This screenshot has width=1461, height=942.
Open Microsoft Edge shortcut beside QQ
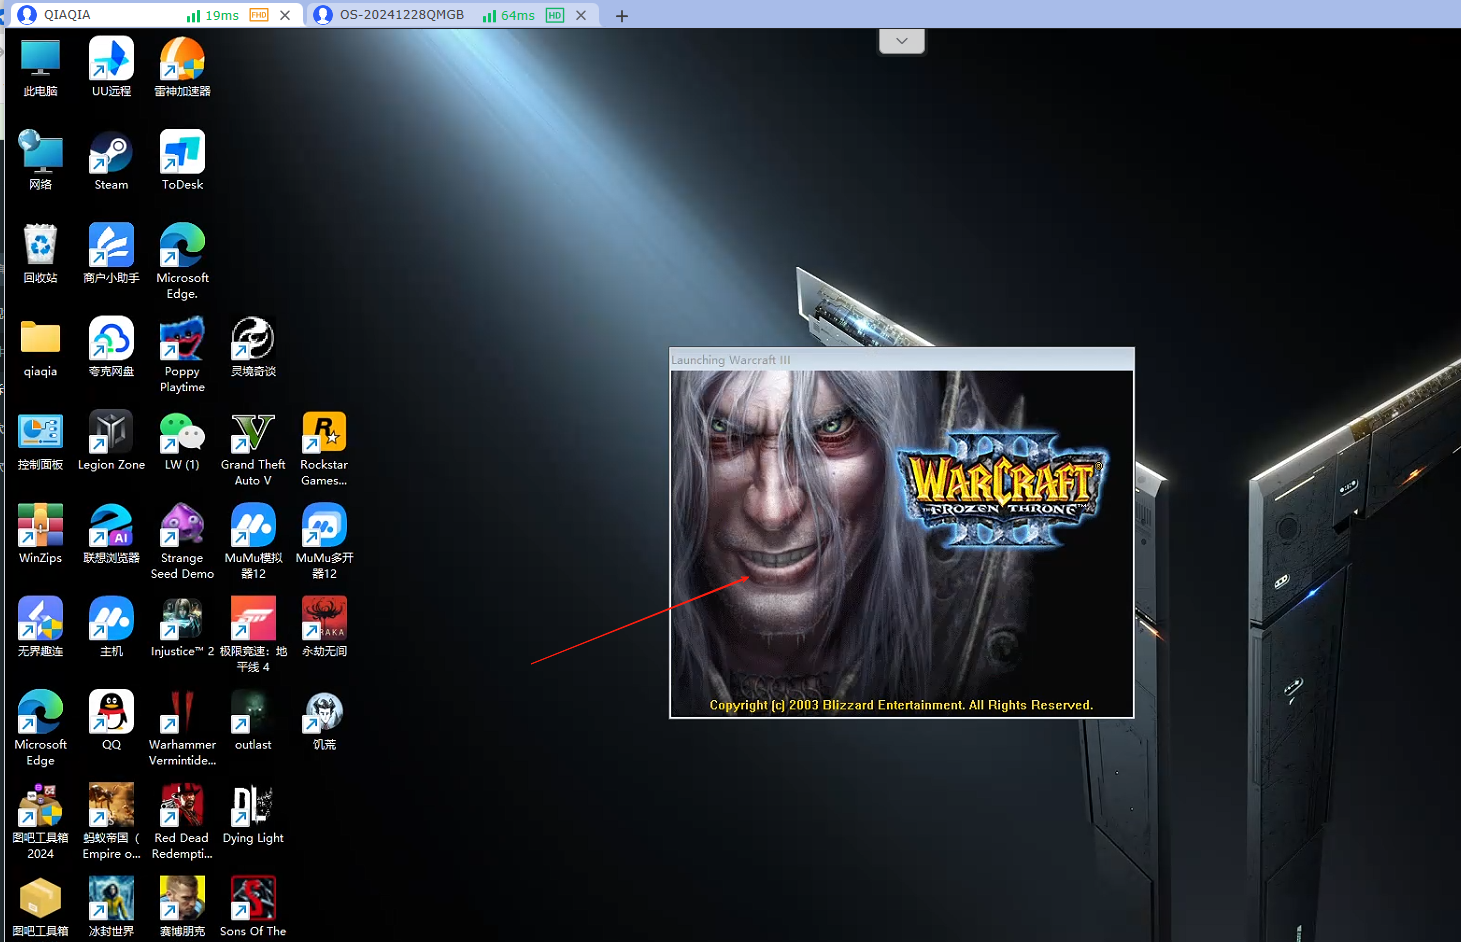tap(40, 727)
